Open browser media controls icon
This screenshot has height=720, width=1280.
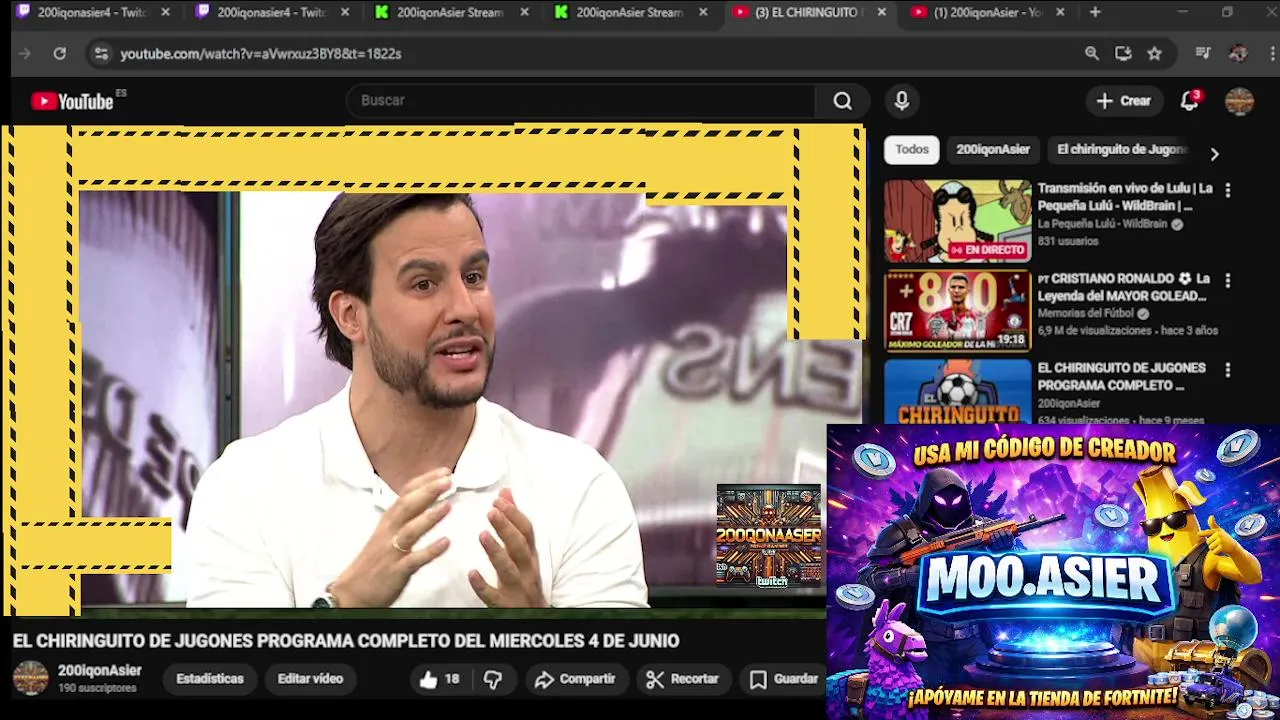coord(1203,53)
